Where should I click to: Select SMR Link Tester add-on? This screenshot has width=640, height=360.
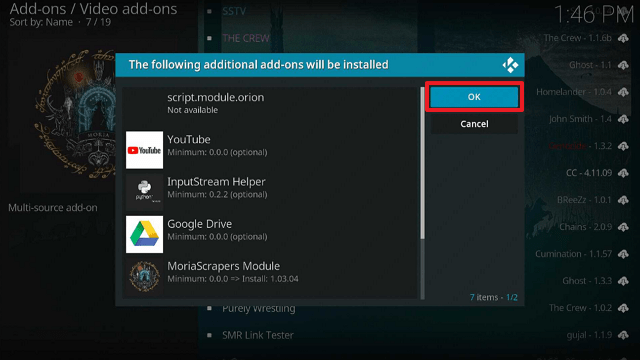coord(258,335)
